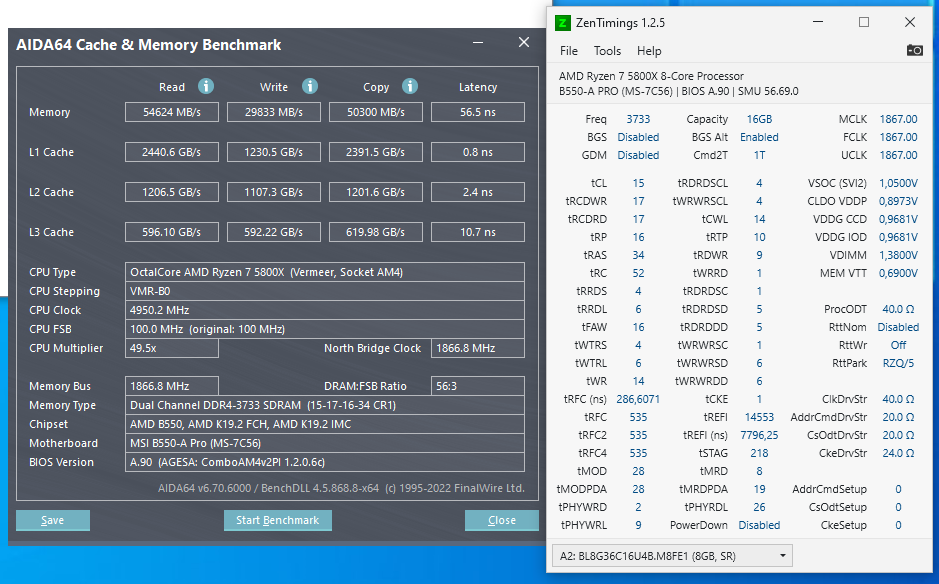This screenshot has width=939, height=584.
Task: Close AIDA64 window with the X icon
Action: [524, 42]
